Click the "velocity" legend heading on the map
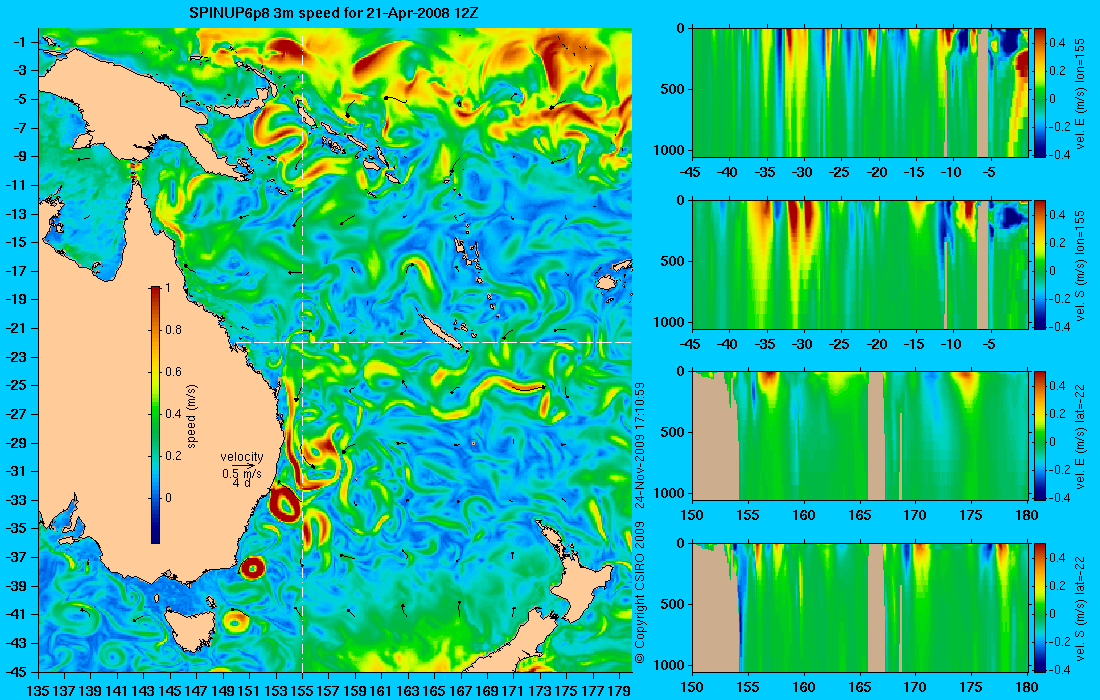The width and height of the screenshot is (1100, 700). (242, 457)
